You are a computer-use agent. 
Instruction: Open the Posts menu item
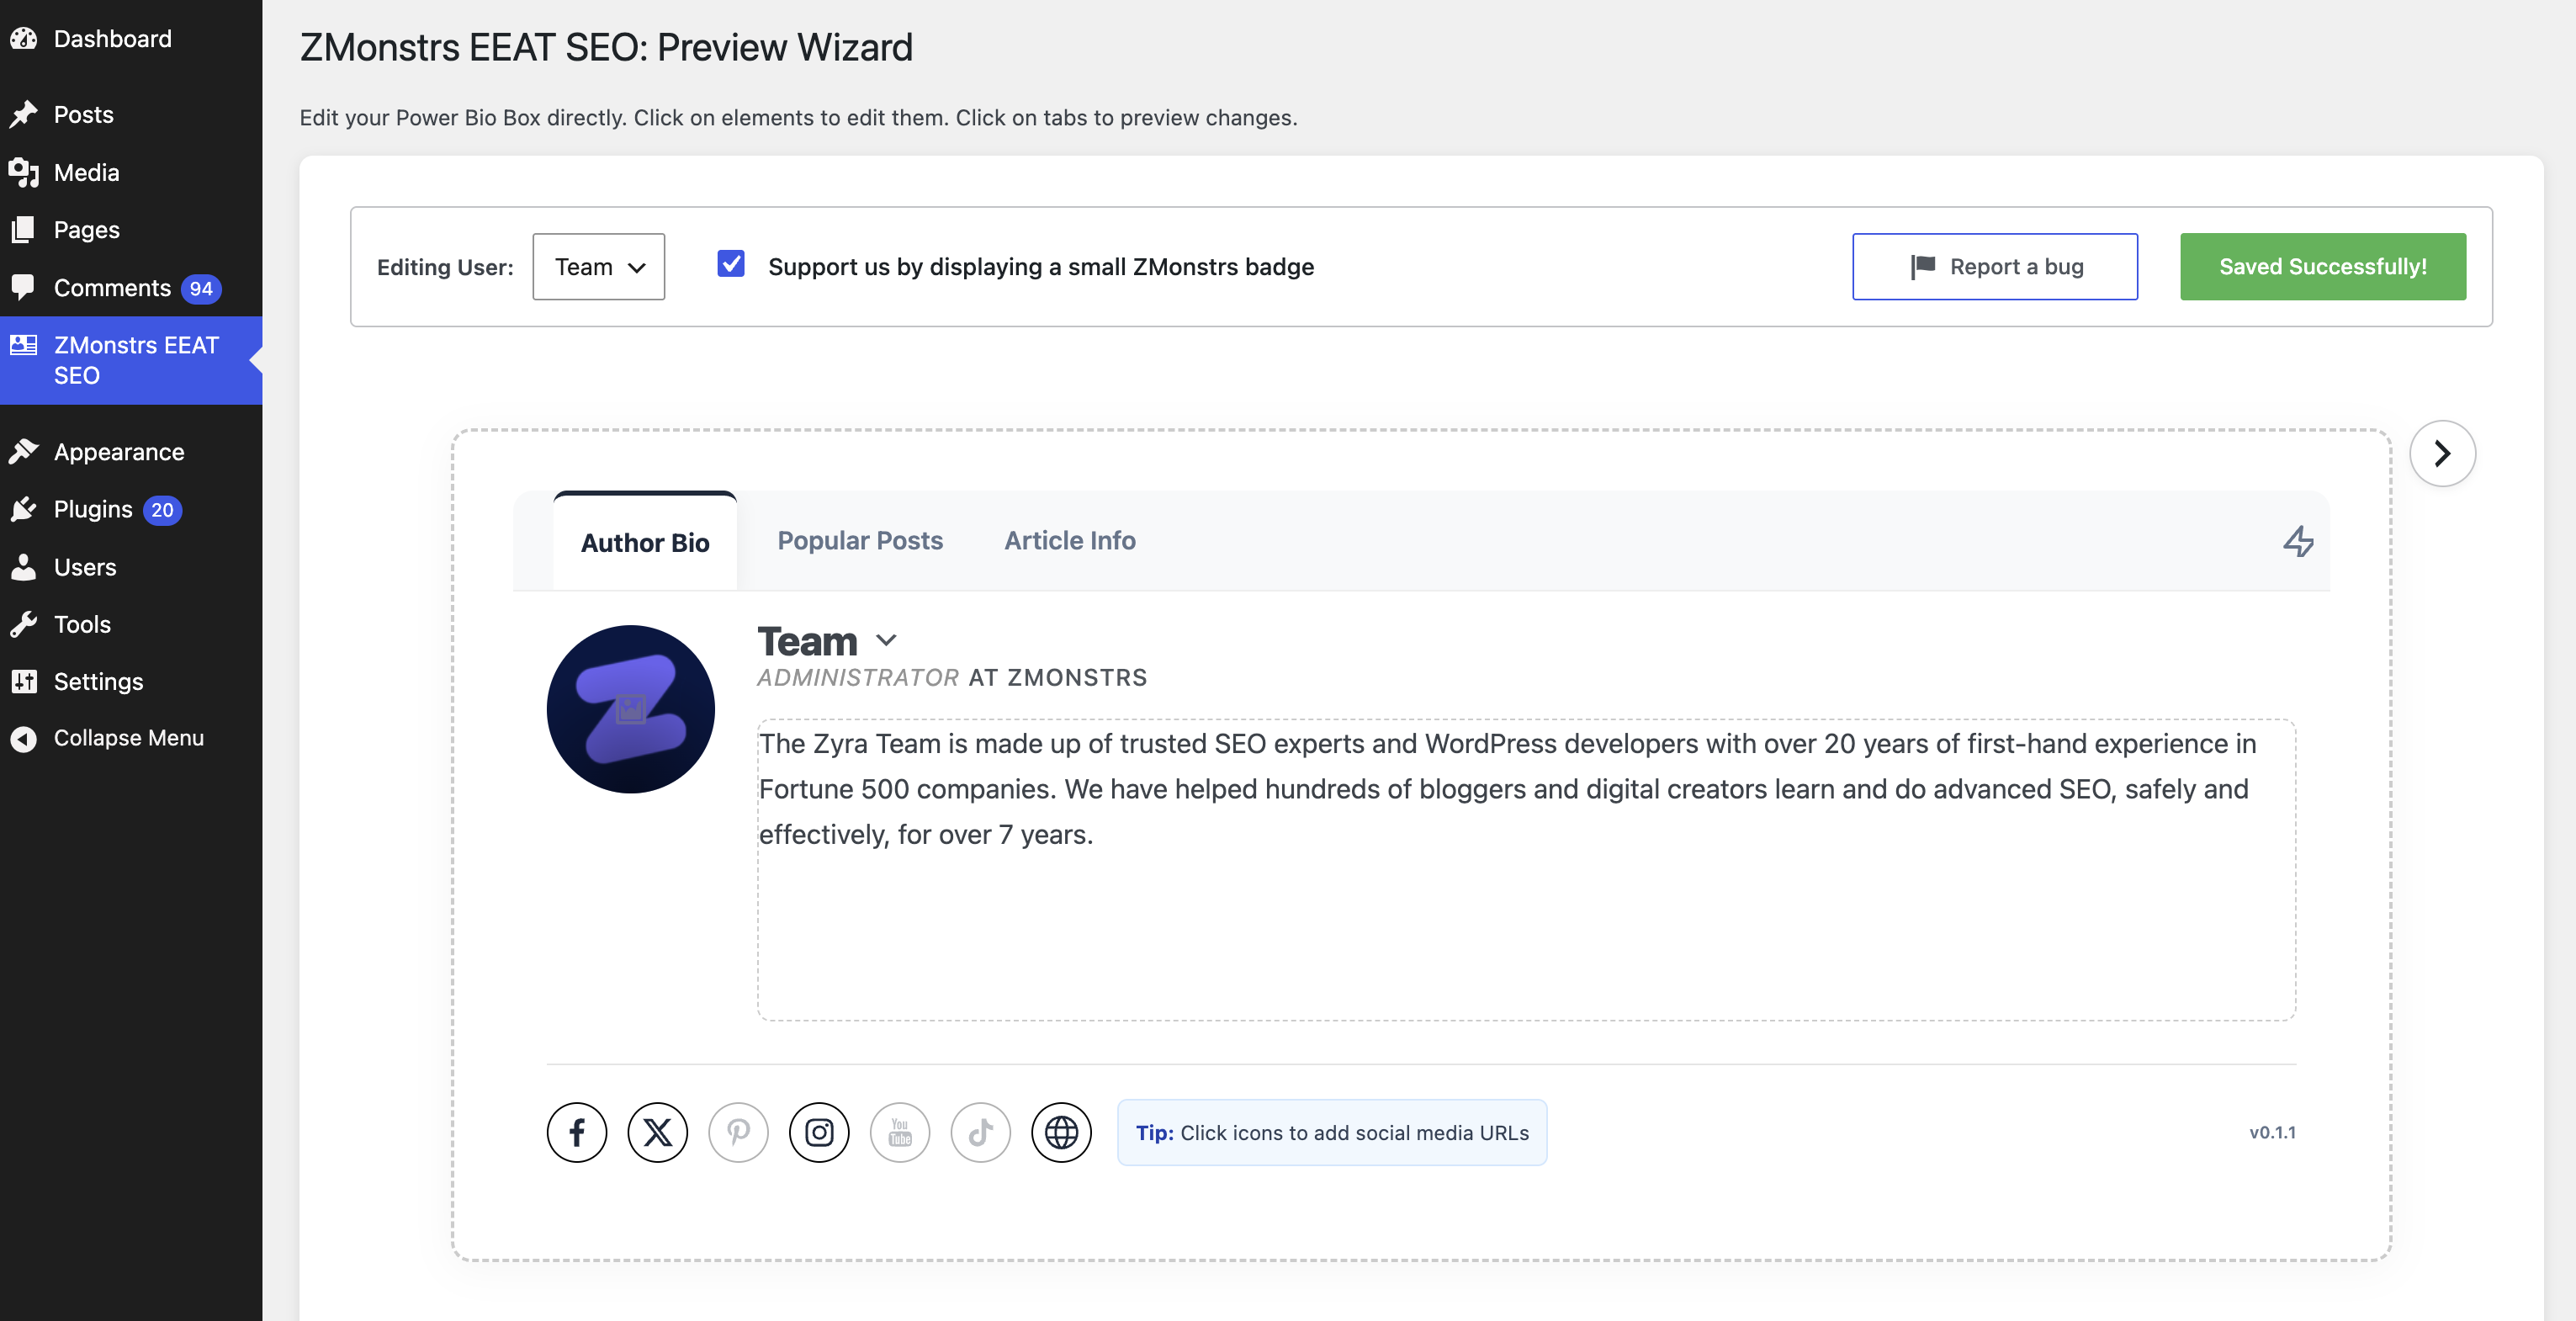pos(131,114)
